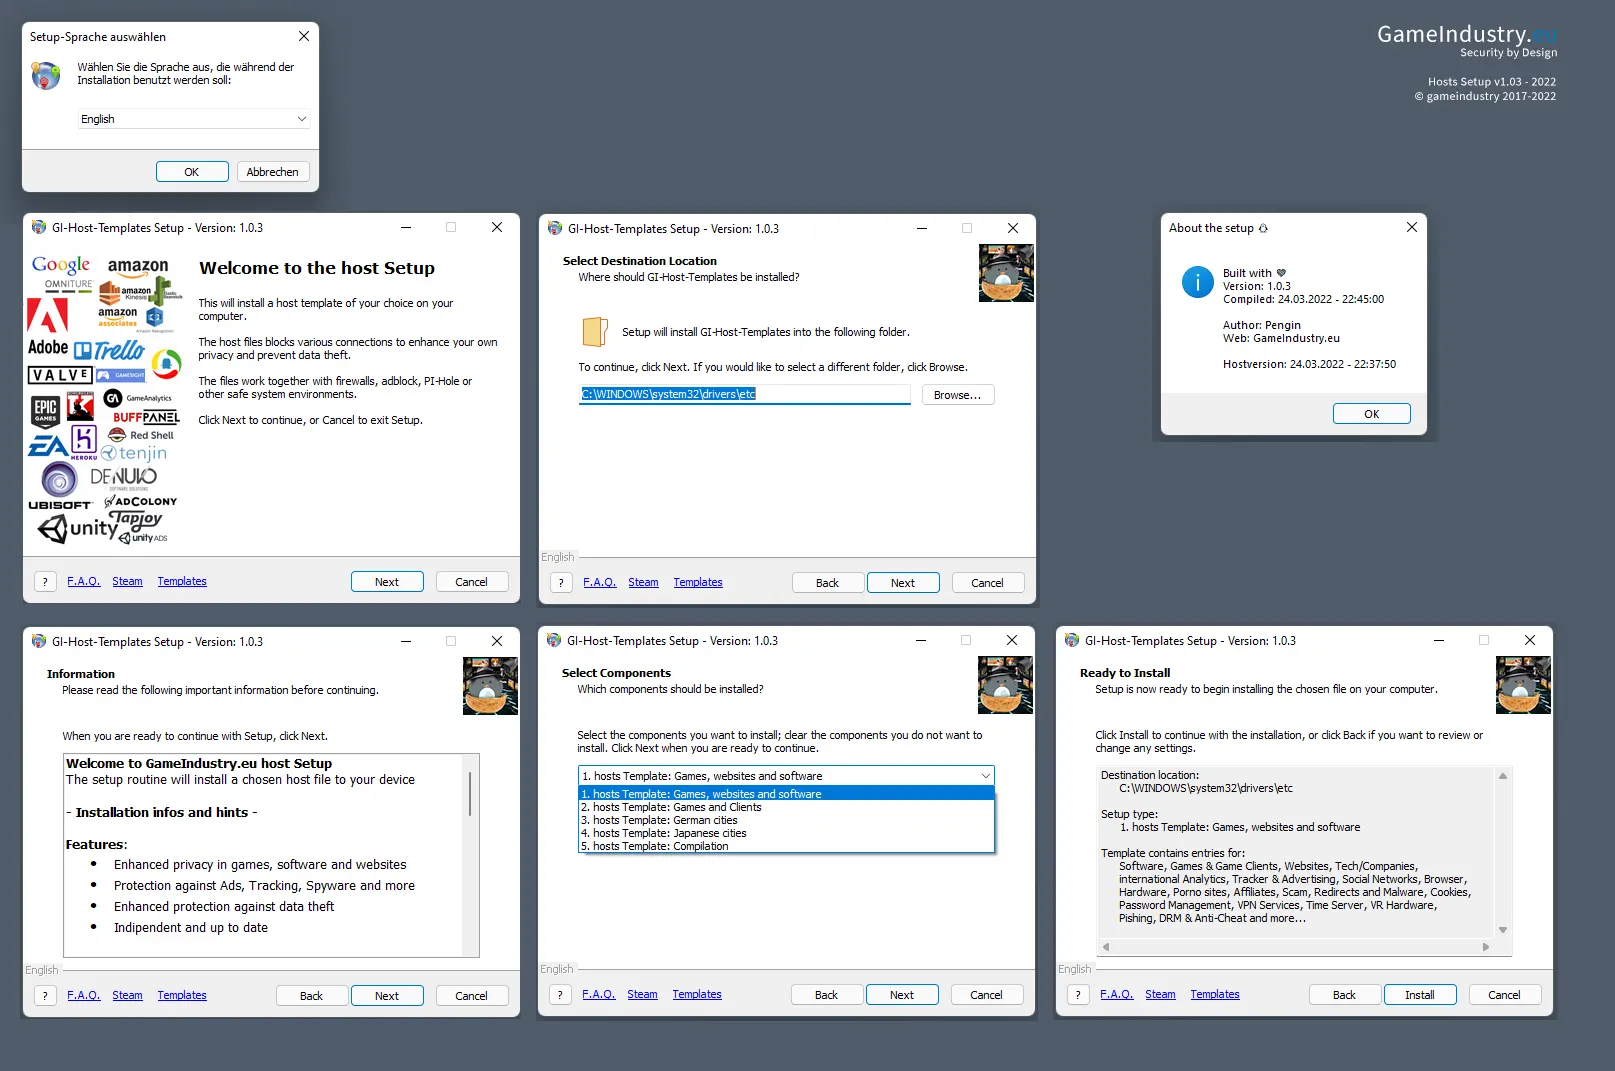Image resolution: width=1615 pixels, height=1071 pixels.
Task: Open the English language dropdown
Action: coord(194,119)
